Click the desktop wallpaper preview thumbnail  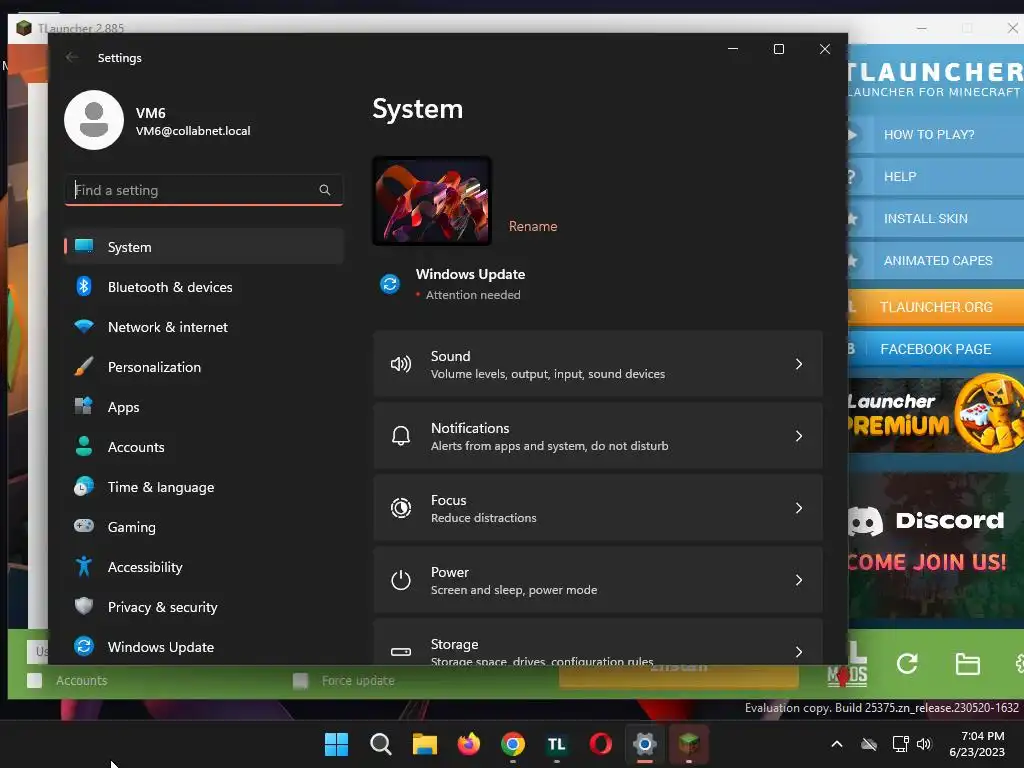(x=432, y=201)
